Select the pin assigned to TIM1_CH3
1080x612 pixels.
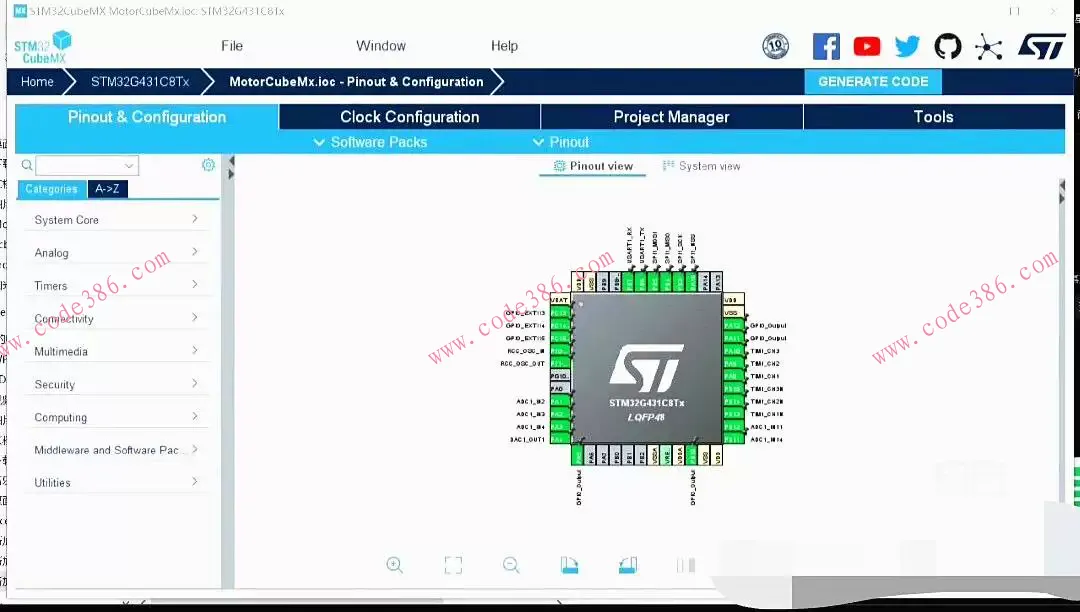tap(734, 350)
